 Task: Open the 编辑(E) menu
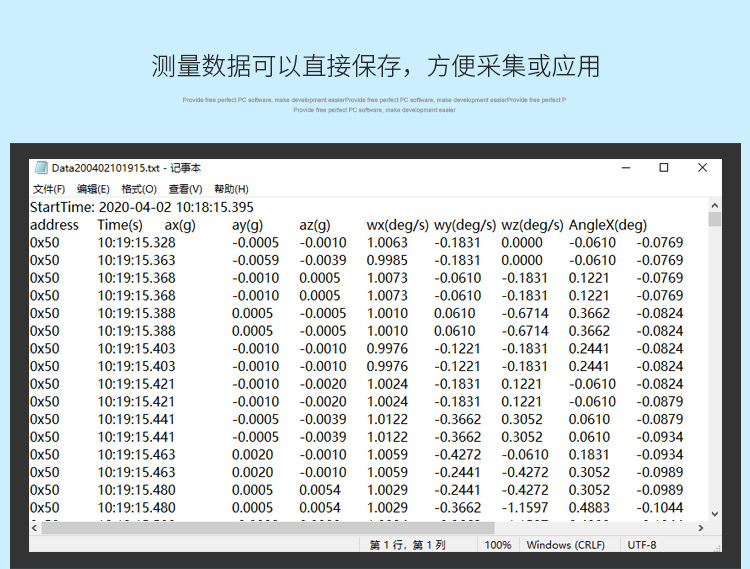point(93,189)
